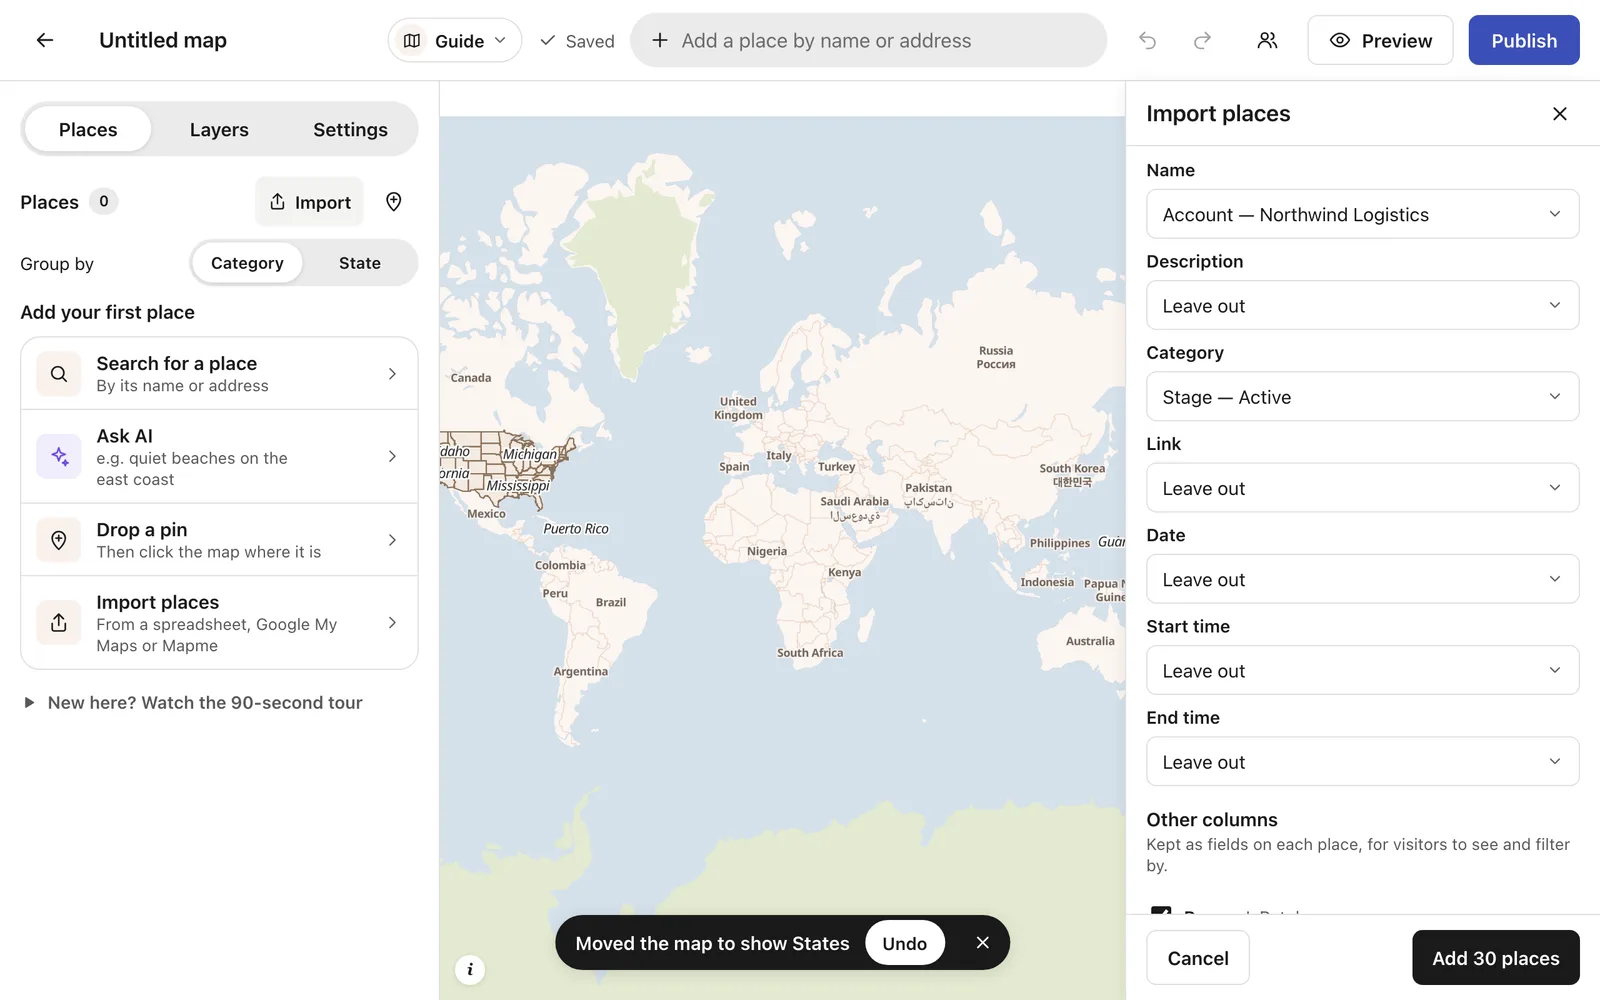This screenshot has height=1000, width=1600.
Task: Click the drop-pin icon beside Import
Action: pyautogui.click(x=394, y=202)
